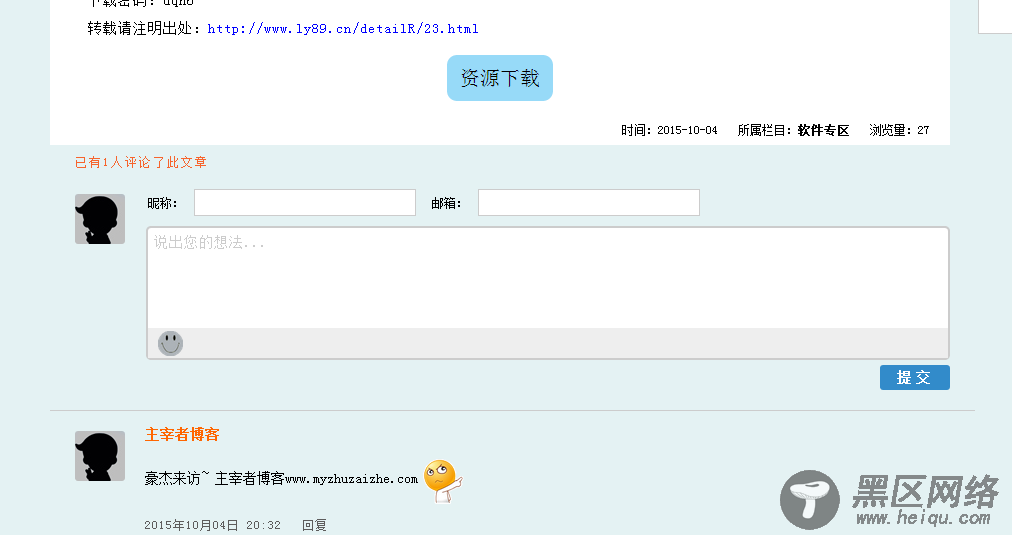Open the 主宰者博客 commenter name link
1012x535 pixels.
(x=182, y=434)
